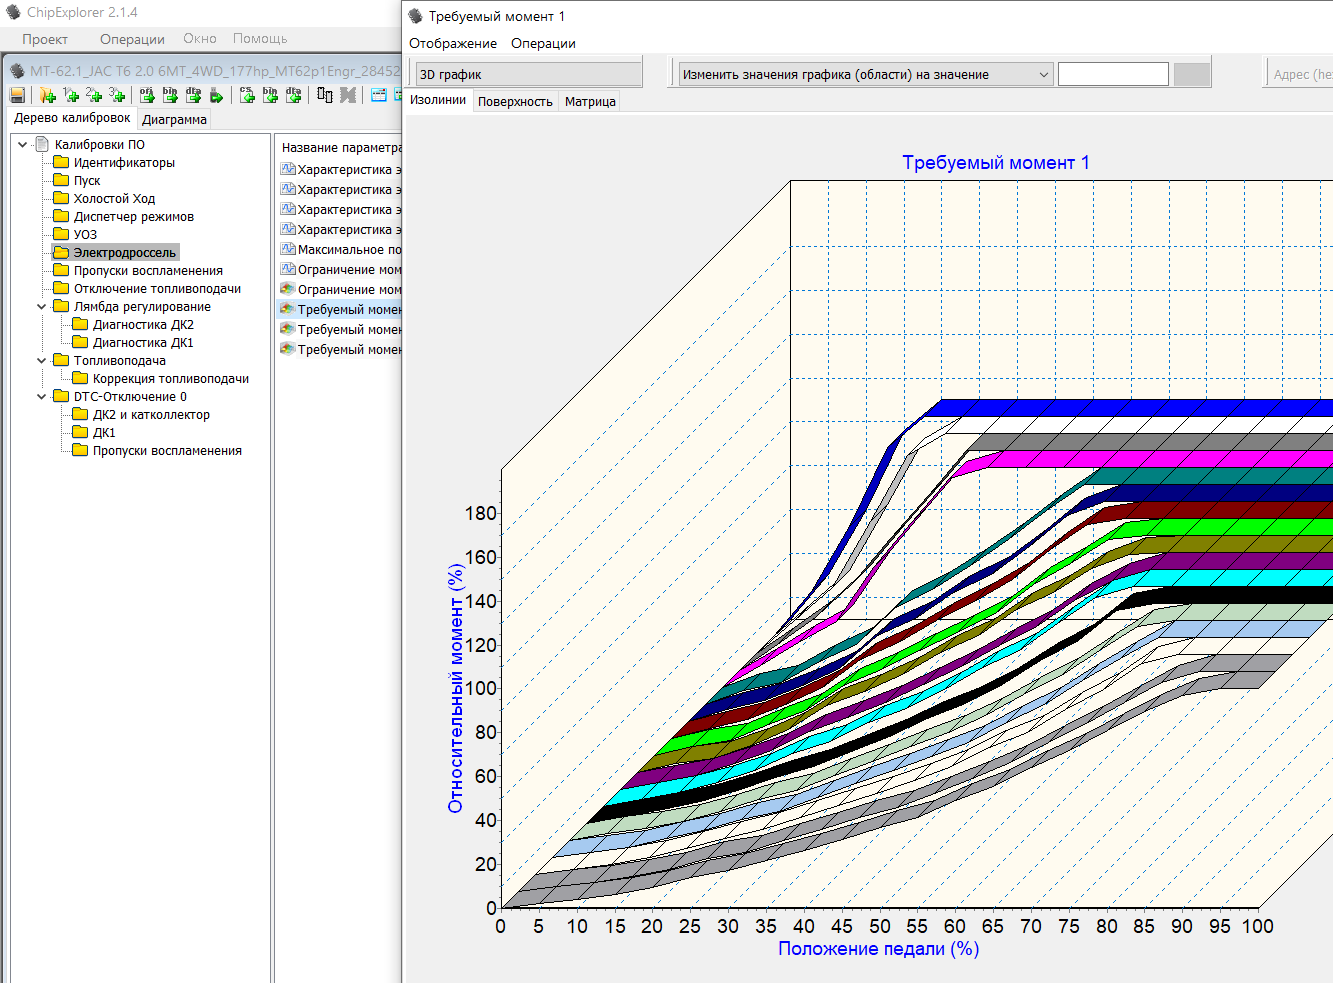Screen dimensions: 1333x983
Task: Click the 'CS' import arrow icon
Action: tap(247, 95)
